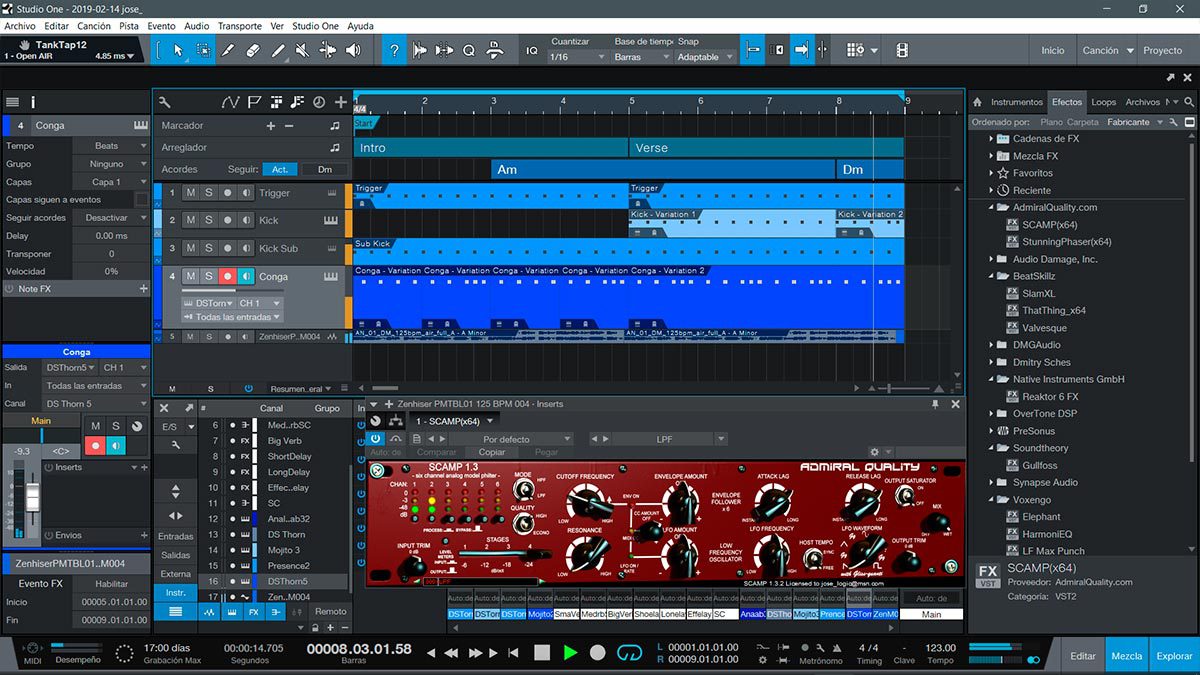The width and height of the screenshot is (1200, 675).
Task: Click the Record button in transport
Action: tap(598, 653)
